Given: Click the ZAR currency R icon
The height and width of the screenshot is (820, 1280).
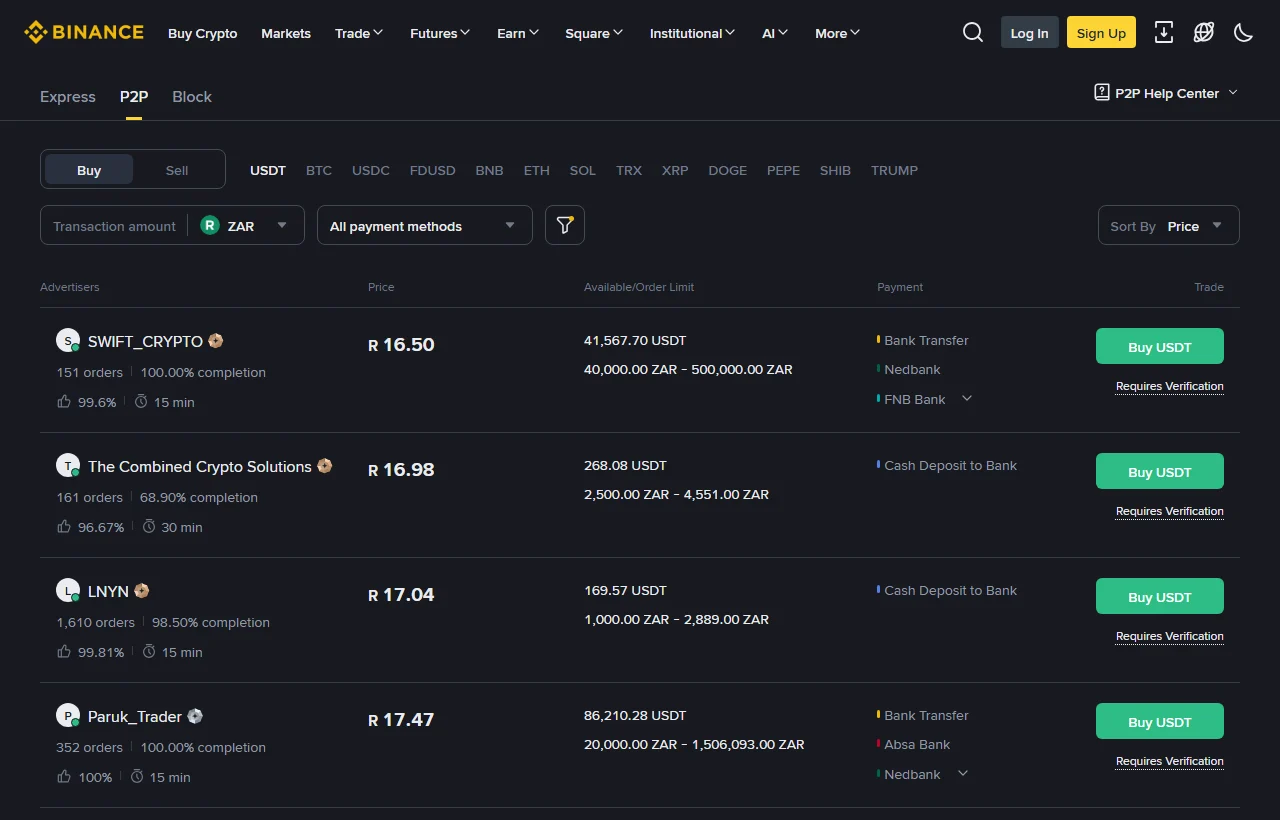Looking at the screenshot, I should (x=209, y=225).
